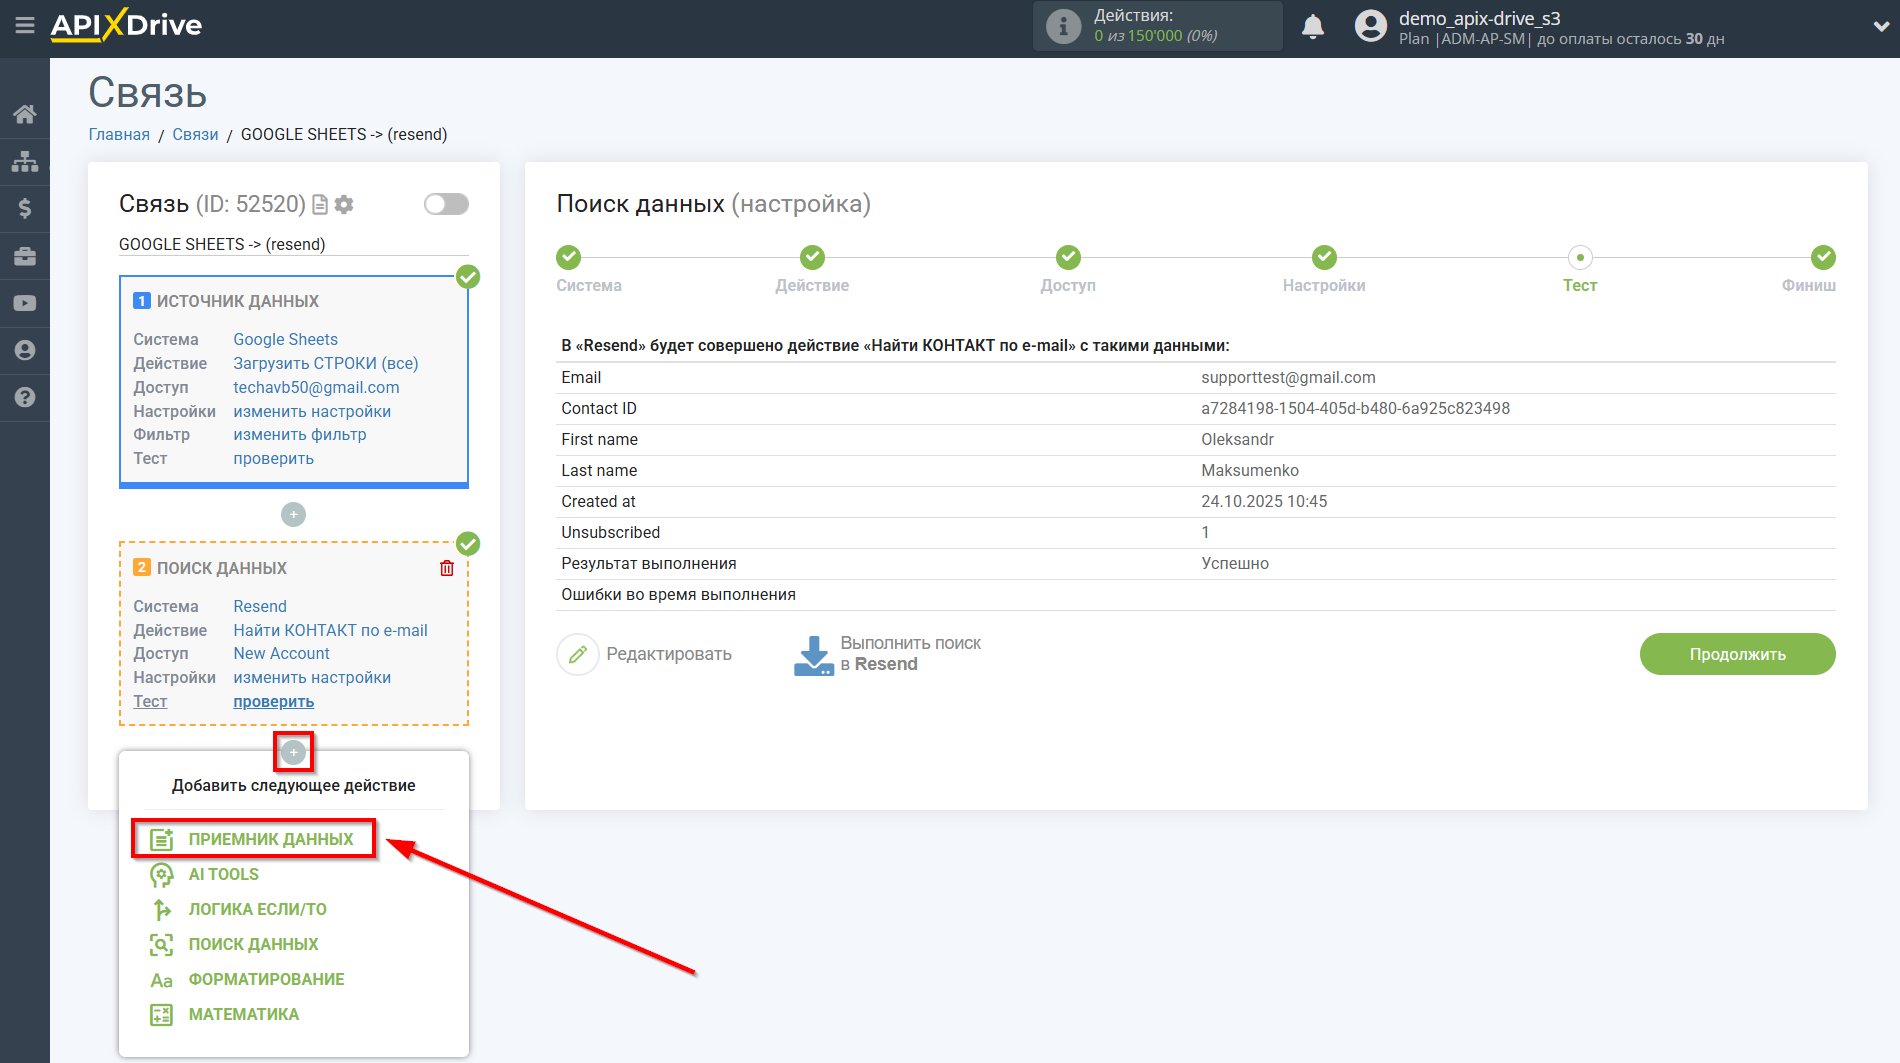Click the plus button below the data search block
The image size is (1900, 1063).
tap(293, 752)
